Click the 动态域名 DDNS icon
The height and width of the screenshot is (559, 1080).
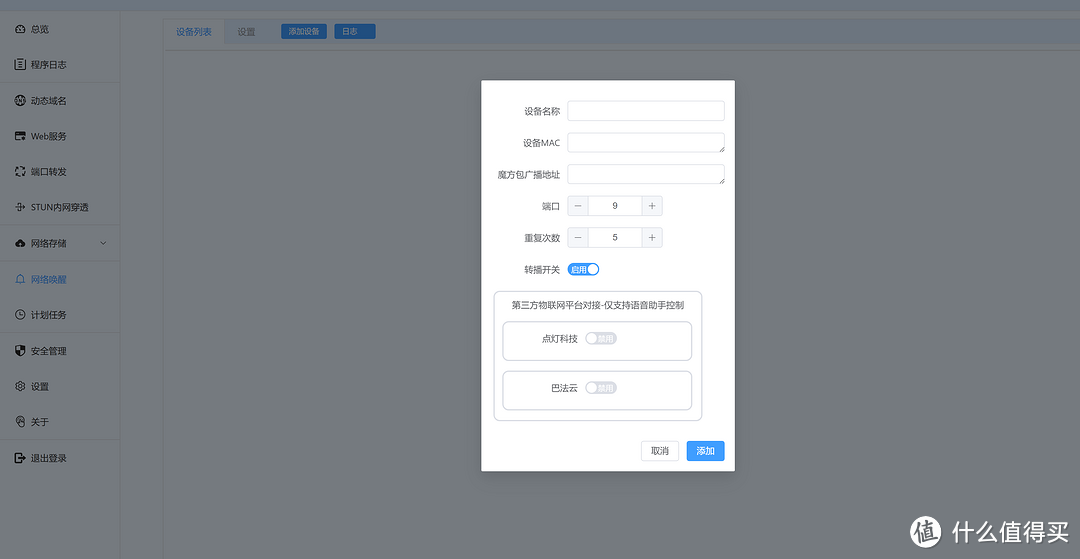pyautogui.click(x=20, y=101)
